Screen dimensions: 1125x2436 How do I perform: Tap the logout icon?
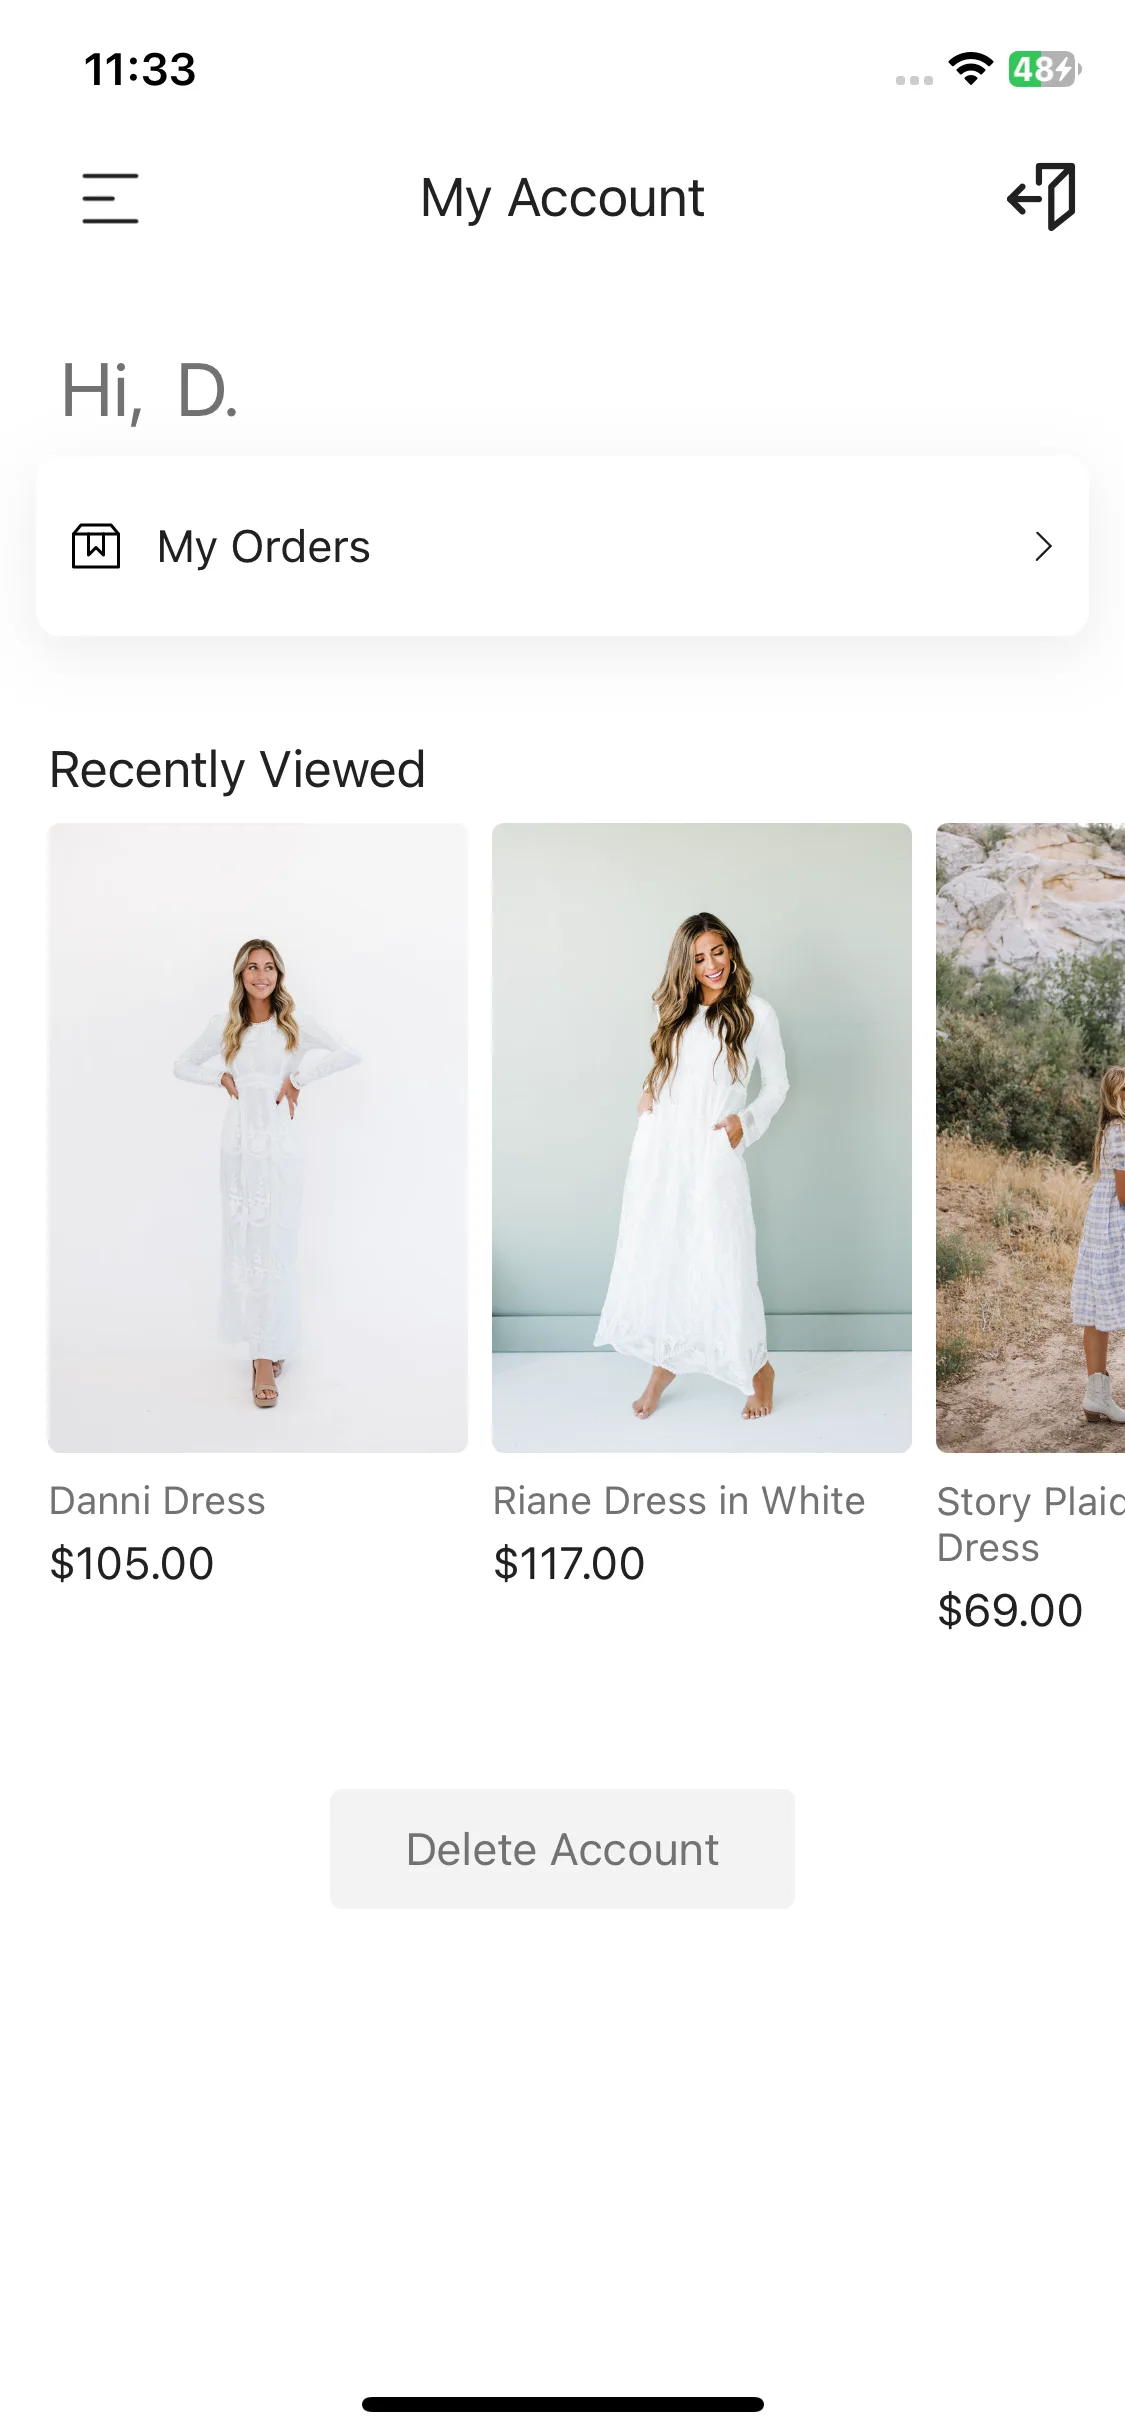[x=1042, y=196]
